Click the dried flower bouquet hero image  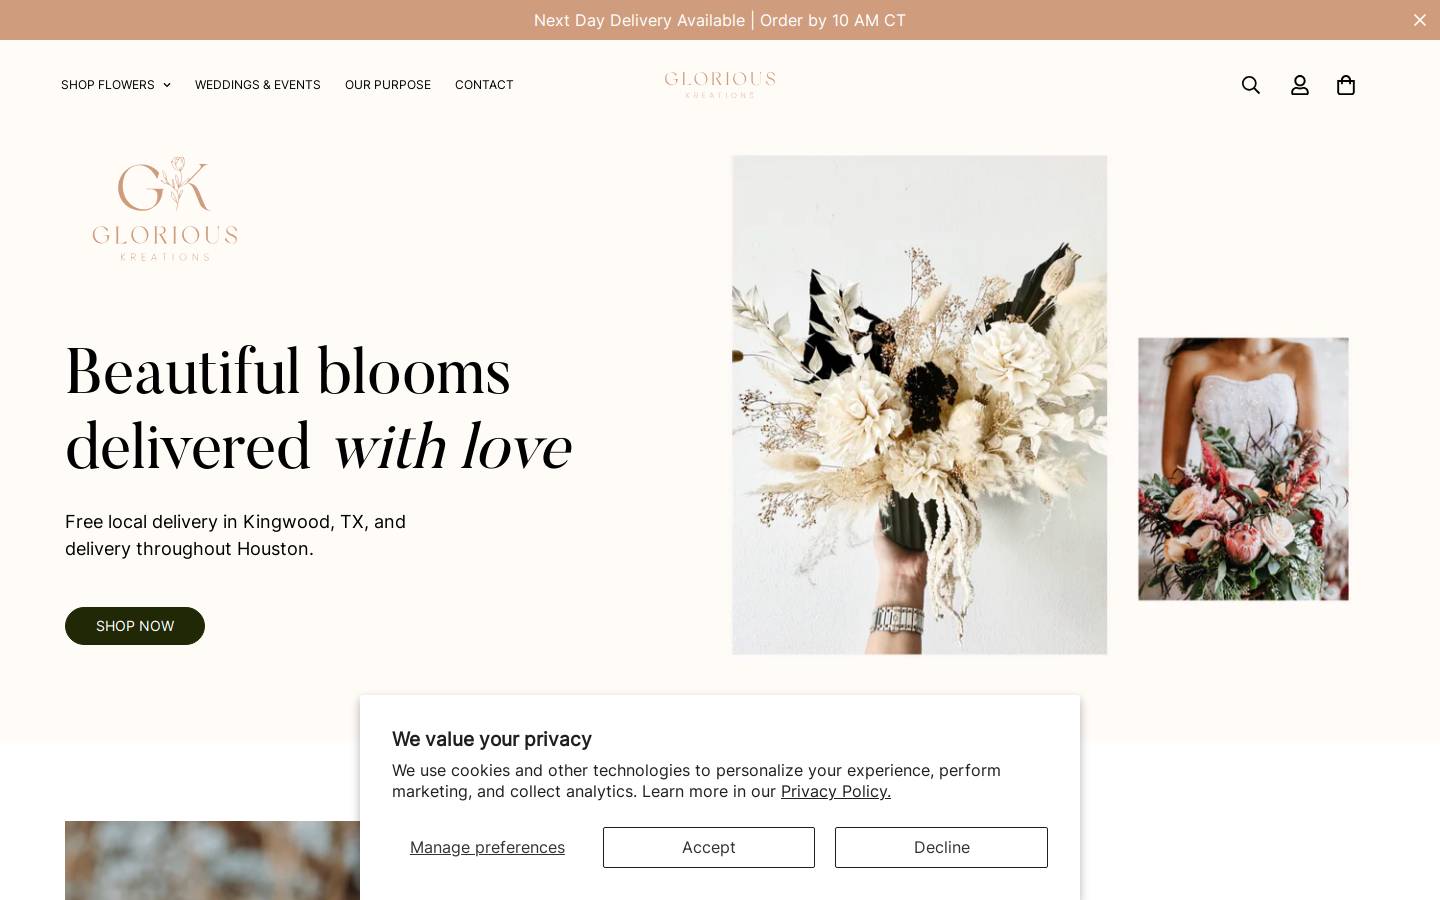click(919, 405)
